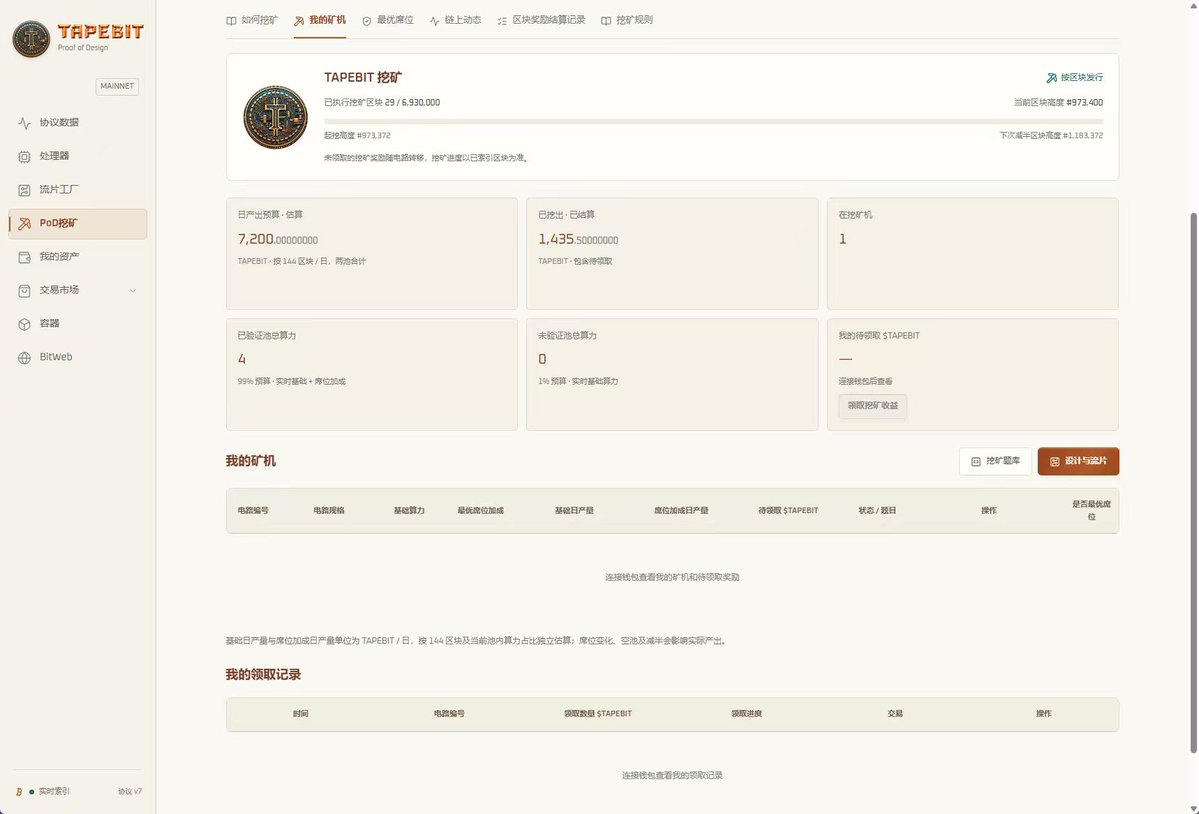Click the 容器 cube icon
The image size is (1199, 814).
point(24,324)
